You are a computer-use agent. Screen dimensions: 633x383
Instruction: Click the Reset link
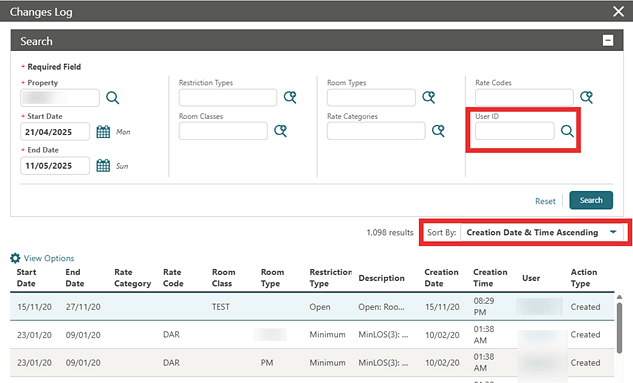[545, 201]
